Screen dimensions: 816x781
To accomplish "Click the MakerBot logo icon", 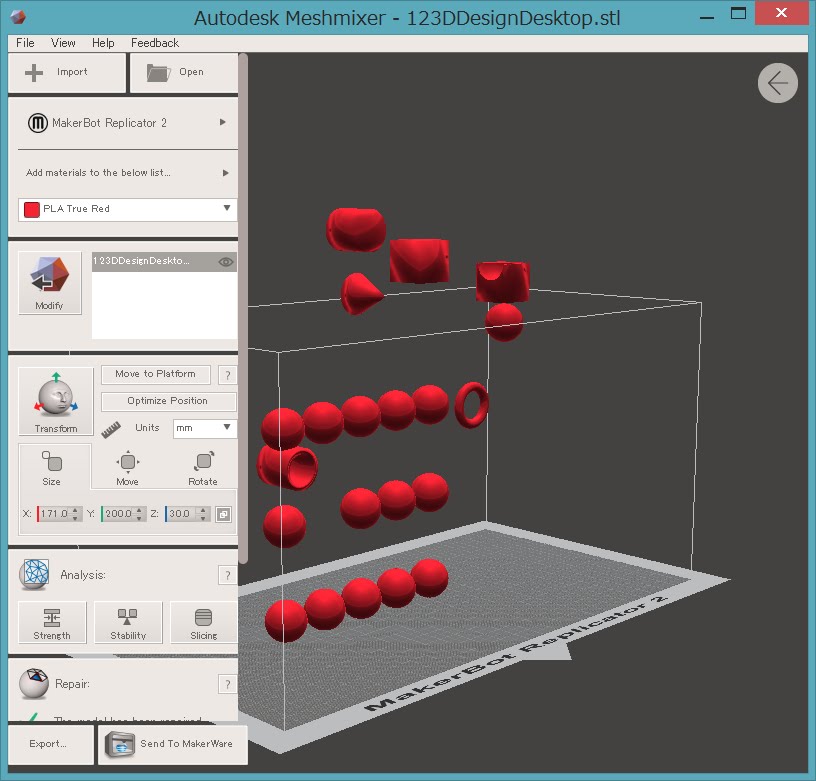I will click(x=37, y=123).
